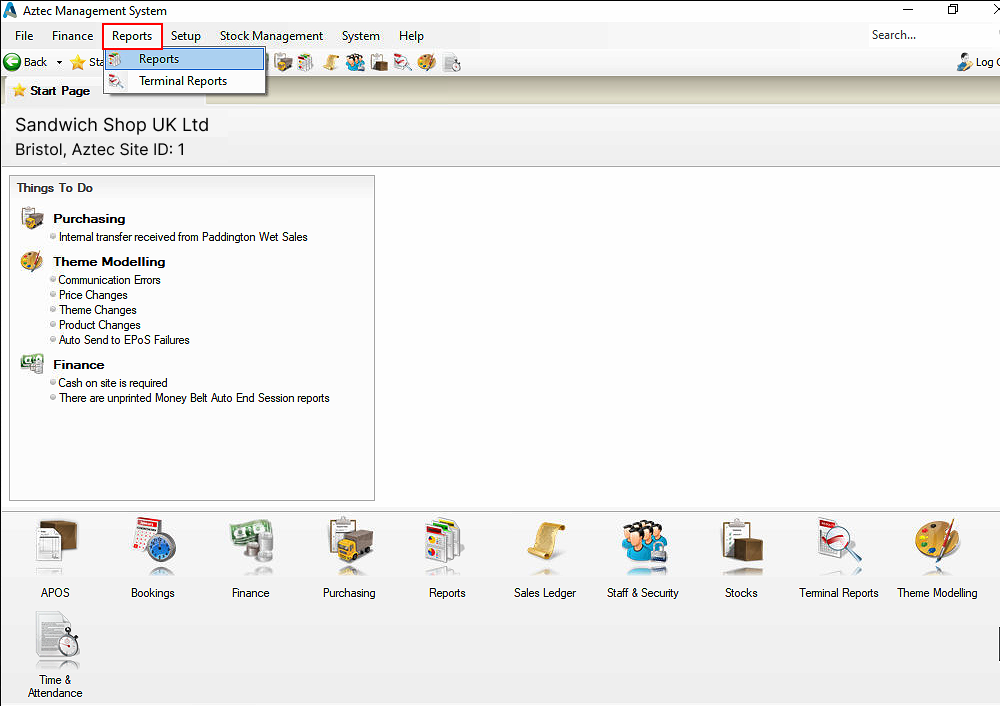Select Reports in the open dropdown menu
This screenshot has height=706, width=1000.
(159, 59)
